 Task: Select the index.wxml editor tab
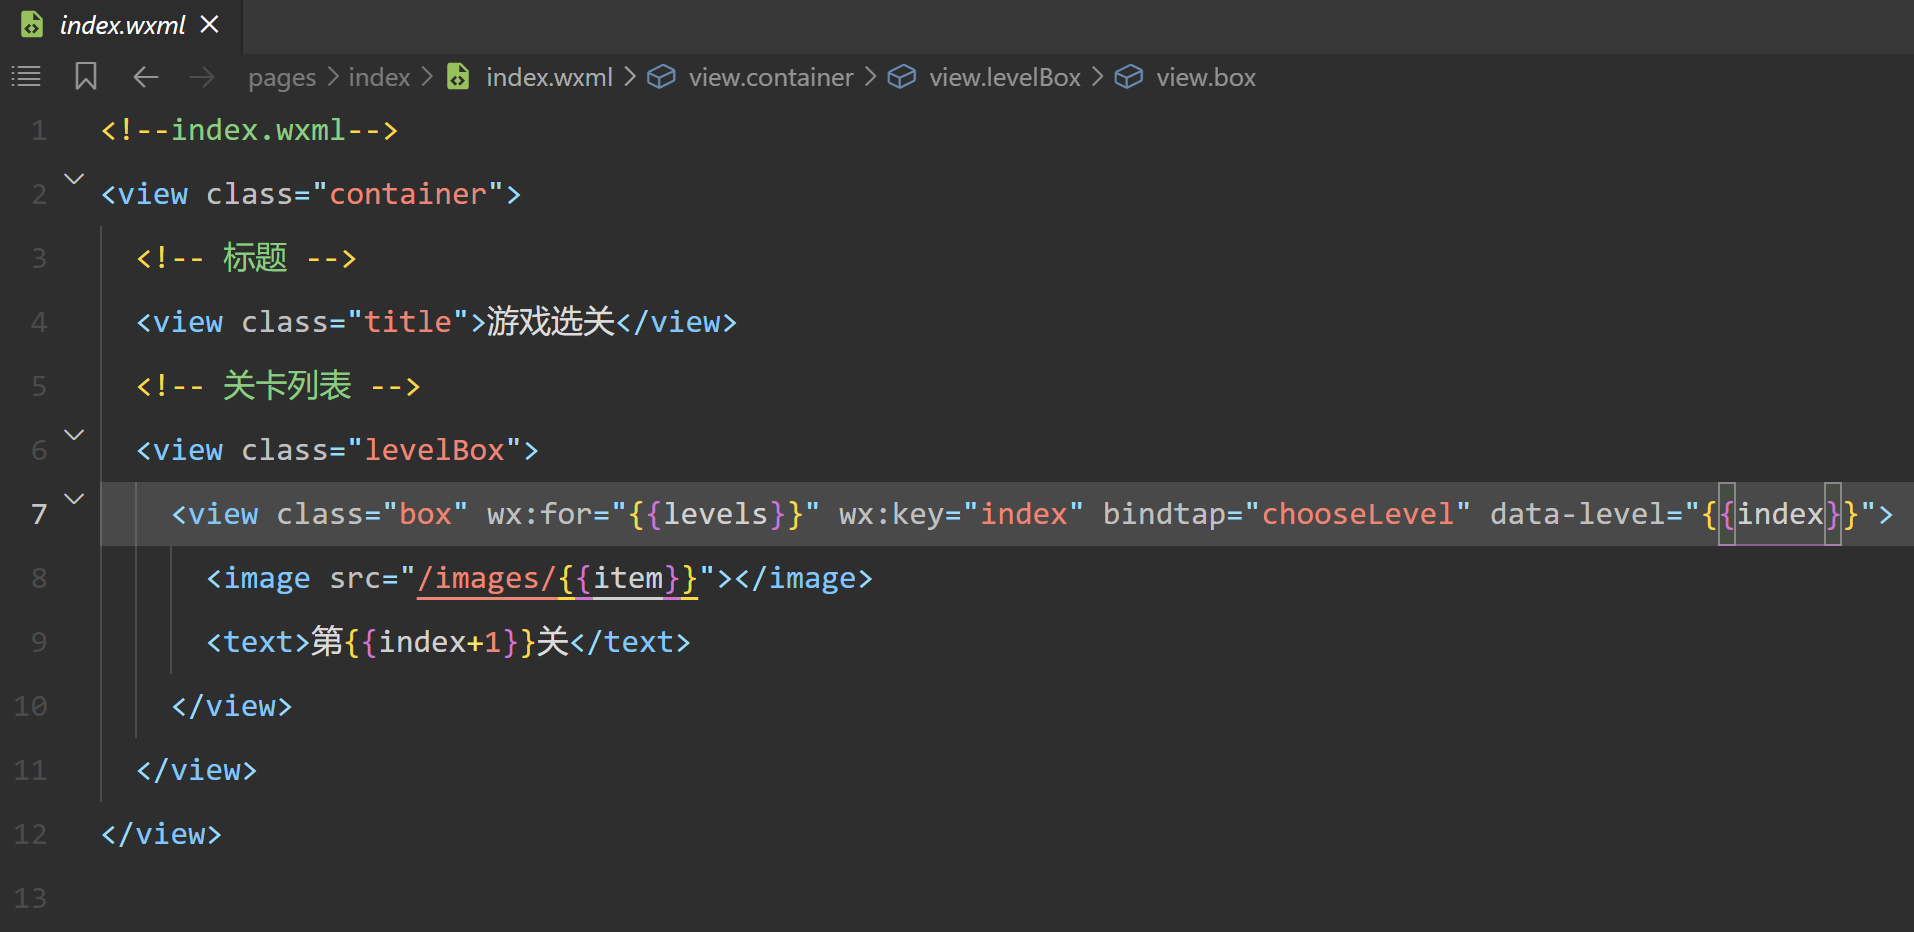122,25
